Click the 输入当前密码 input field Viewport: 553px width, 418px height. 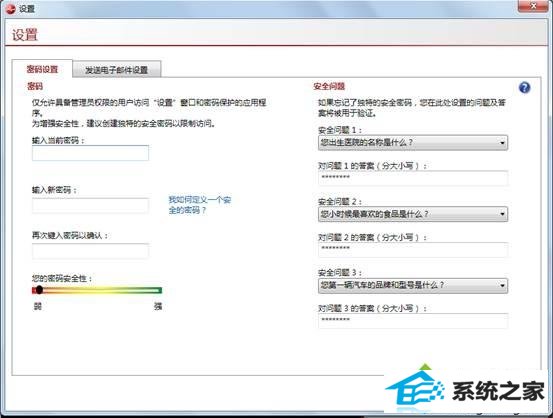click(90, 153)
